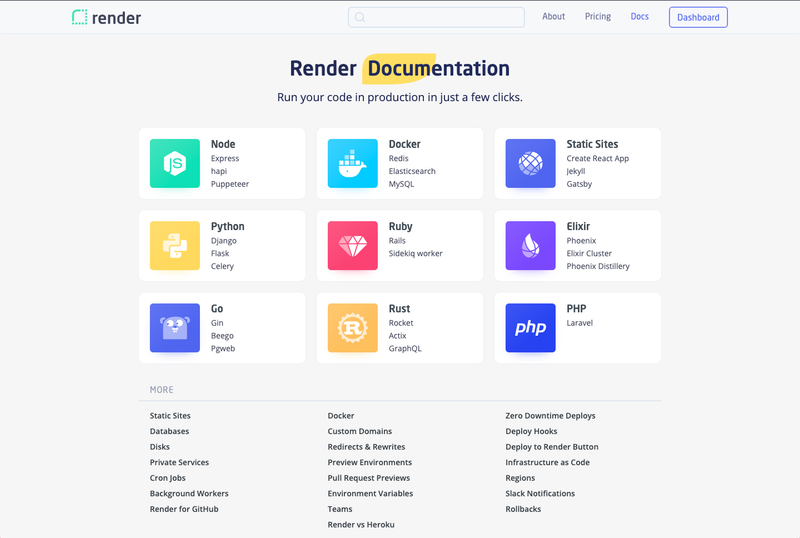This screenshot has width=800, height=538.
Task: Open the Celery guide link
Action: (x=222, y=266)
